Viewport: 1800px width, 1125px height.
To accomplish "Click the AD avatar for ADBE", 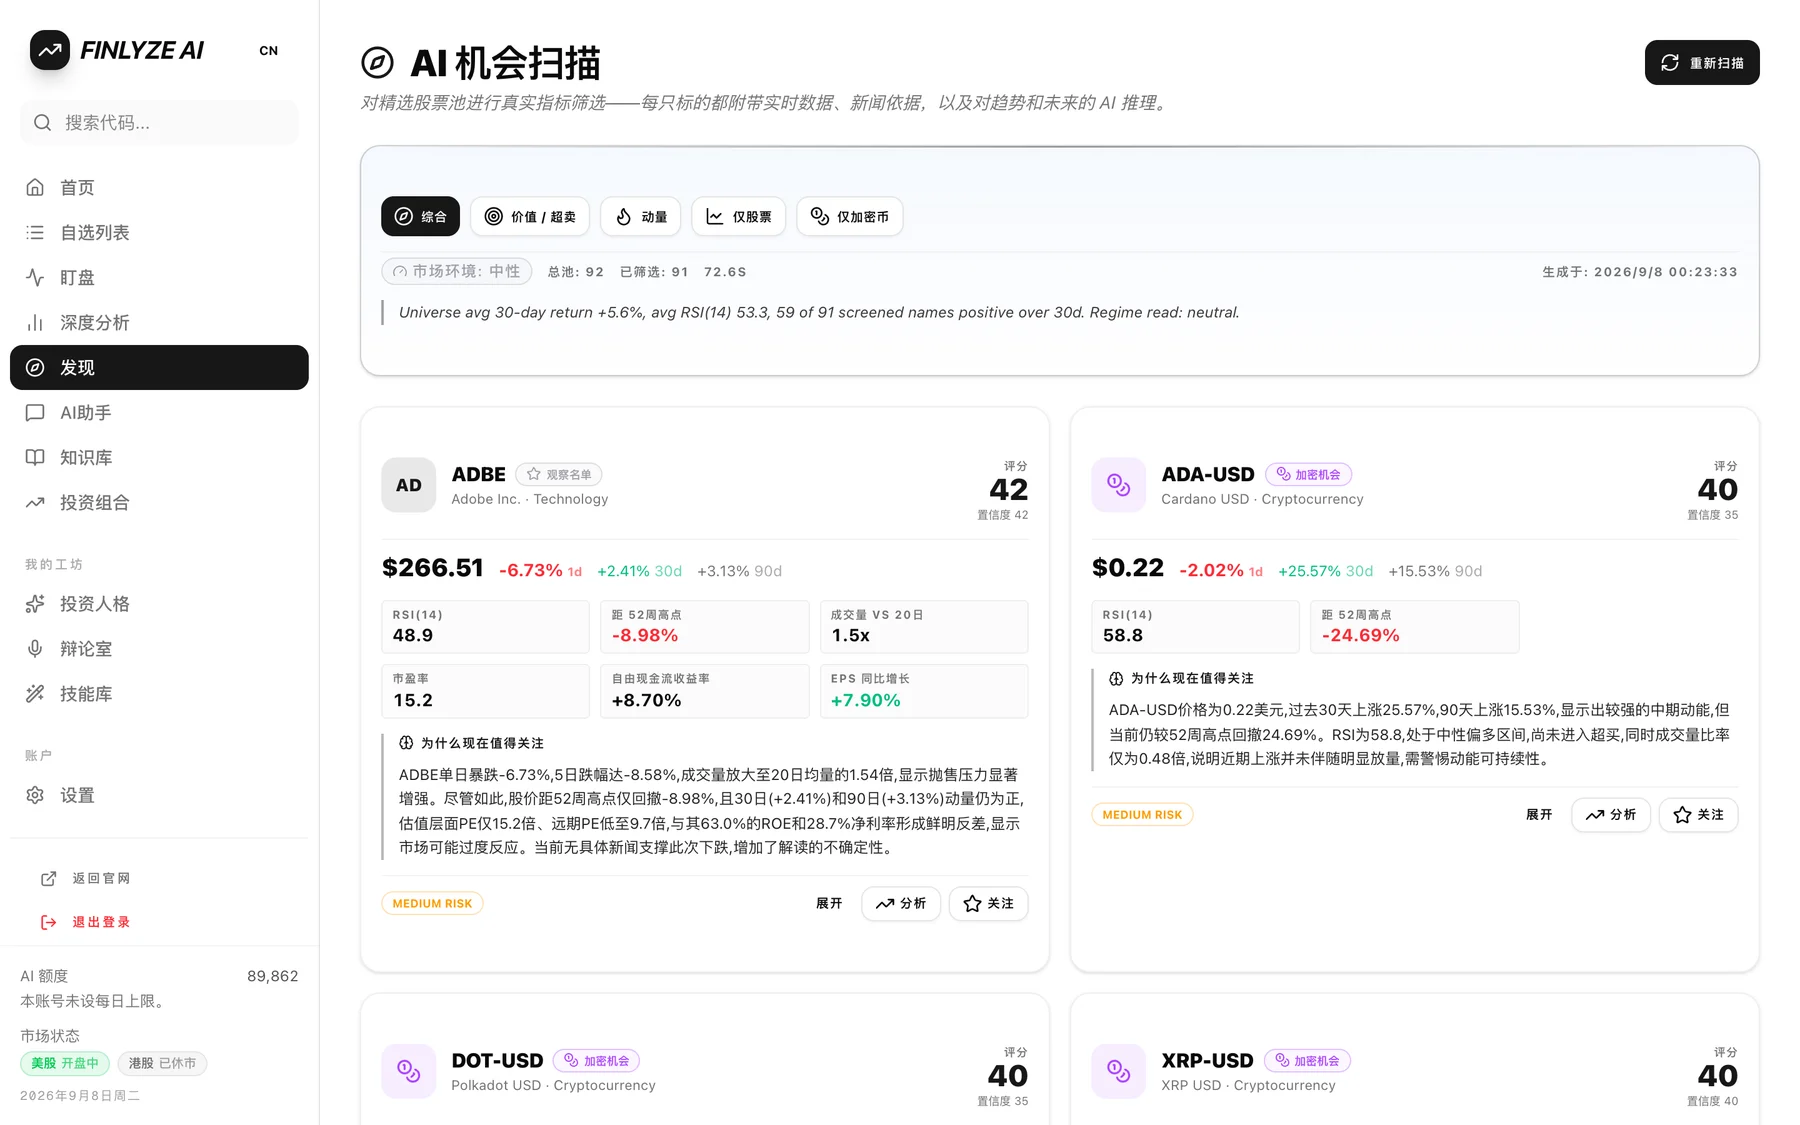I will tap(408, 485).
